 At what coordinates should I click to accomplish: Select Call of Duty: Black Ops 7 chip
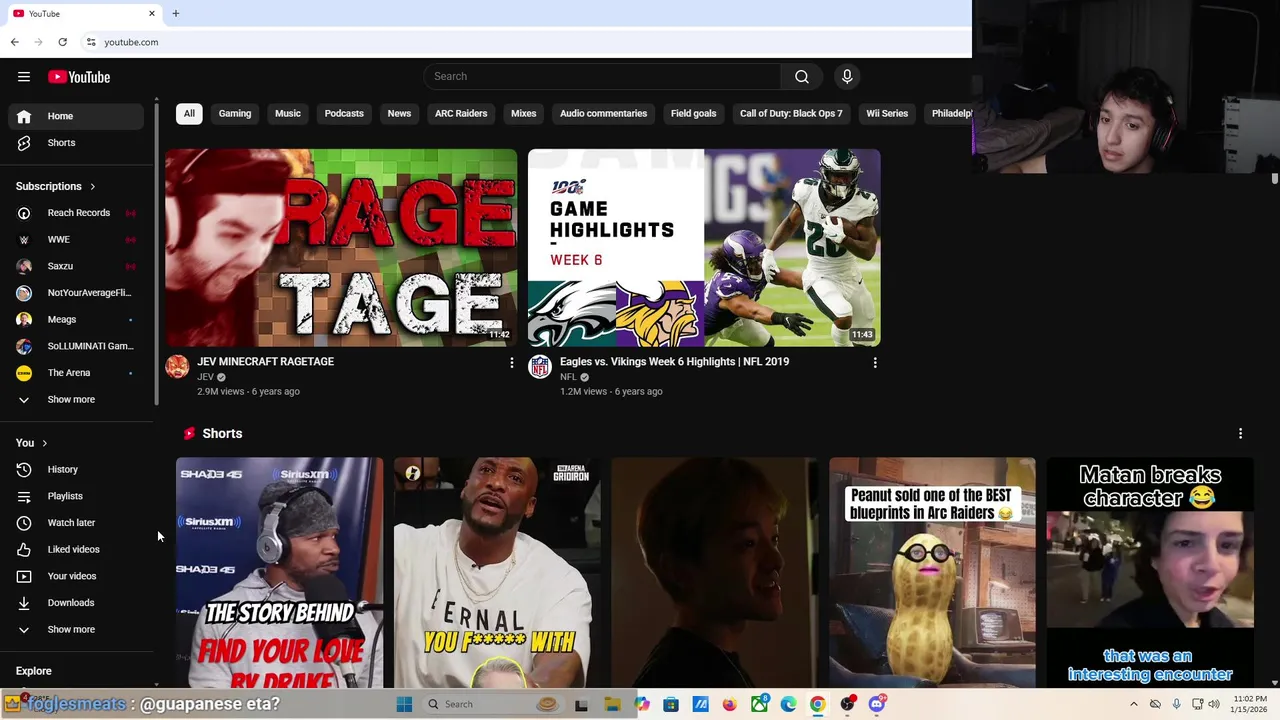[791, 114]
